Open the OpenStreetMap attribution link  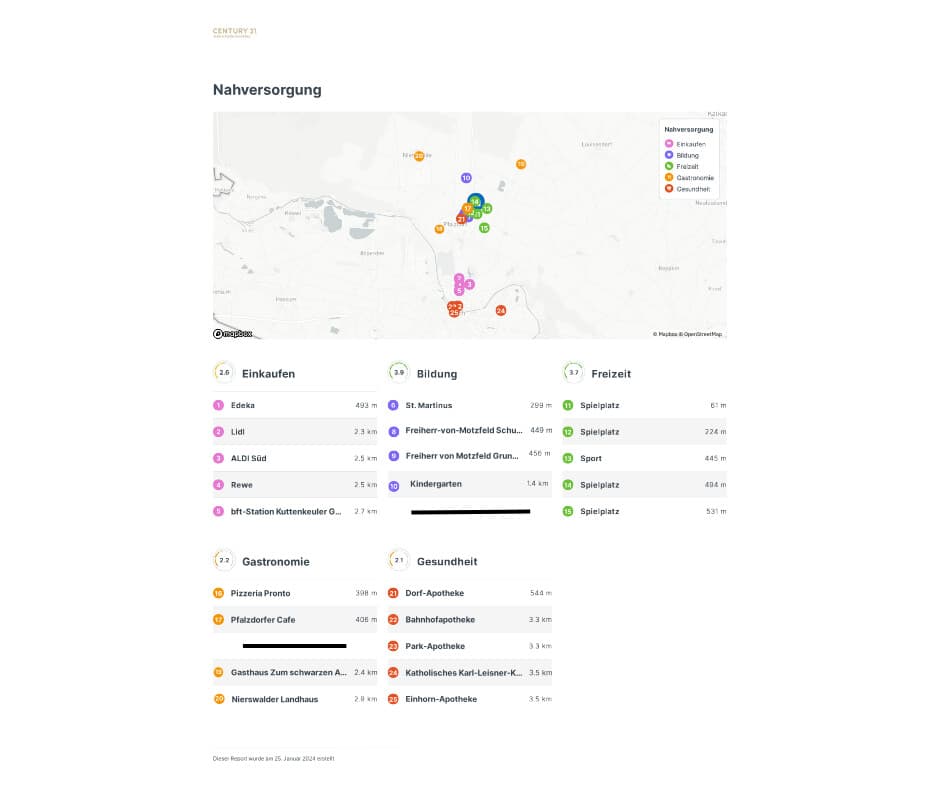(703, 335)
